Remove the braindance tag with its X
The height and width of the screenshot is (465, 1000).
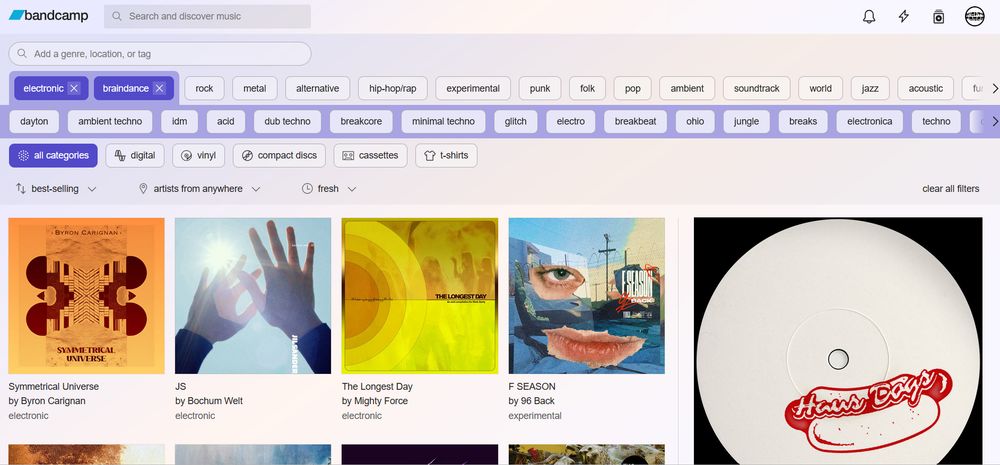(x=159, y=89)
